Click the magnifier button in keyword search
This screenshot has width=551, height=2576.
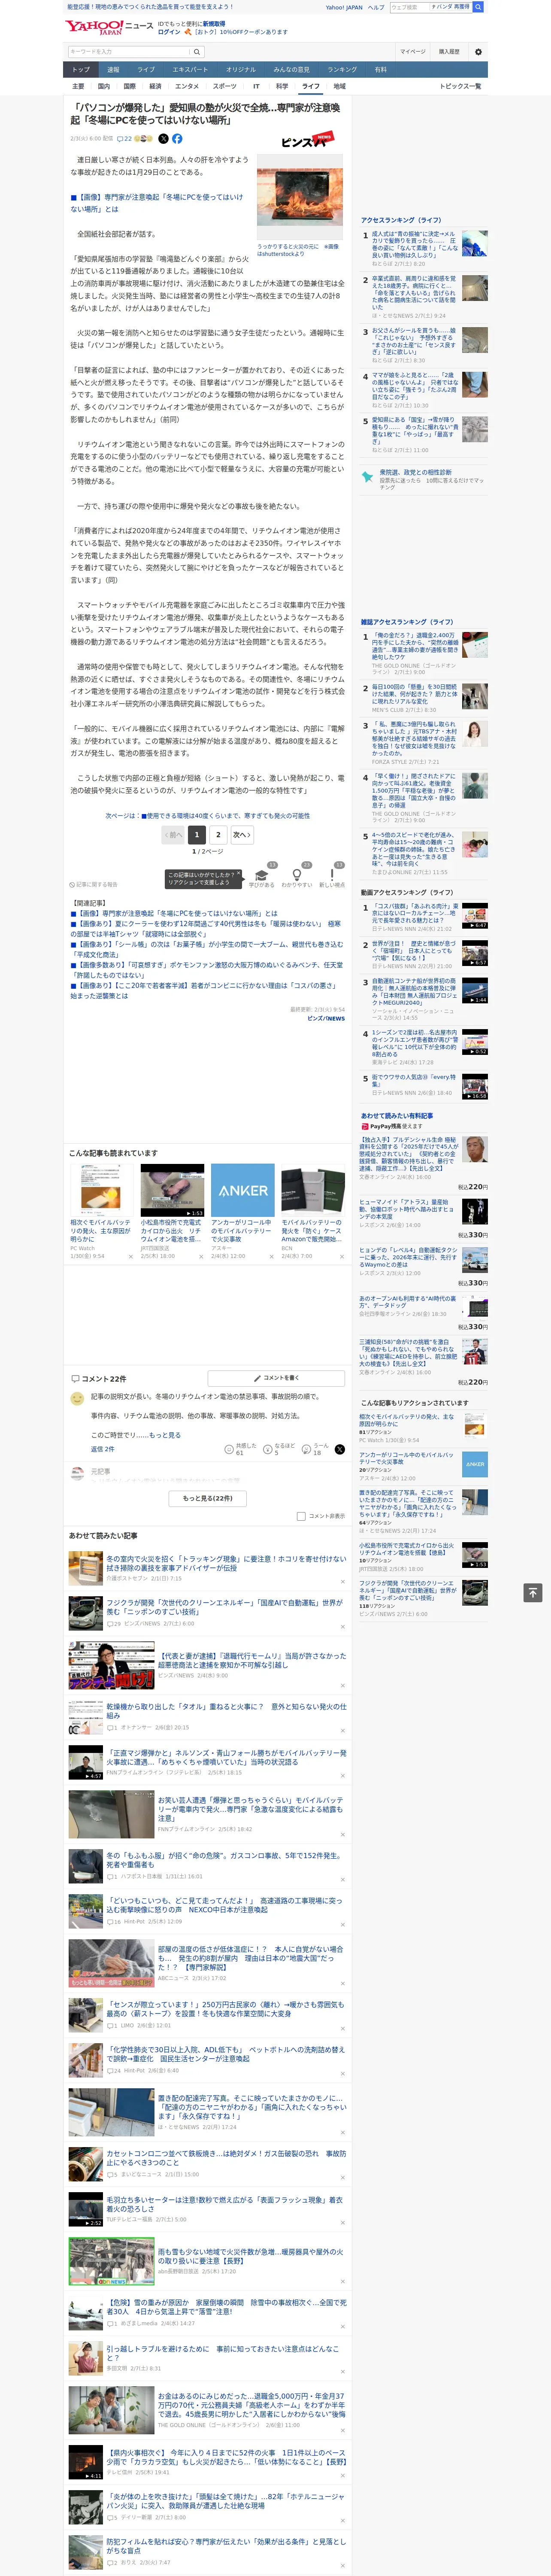[x=197, y=51]
